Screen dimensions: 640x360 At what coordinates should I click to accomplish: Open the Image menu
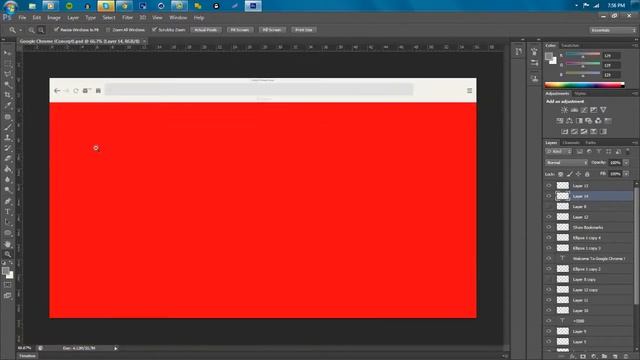click(x=53, y=18)
